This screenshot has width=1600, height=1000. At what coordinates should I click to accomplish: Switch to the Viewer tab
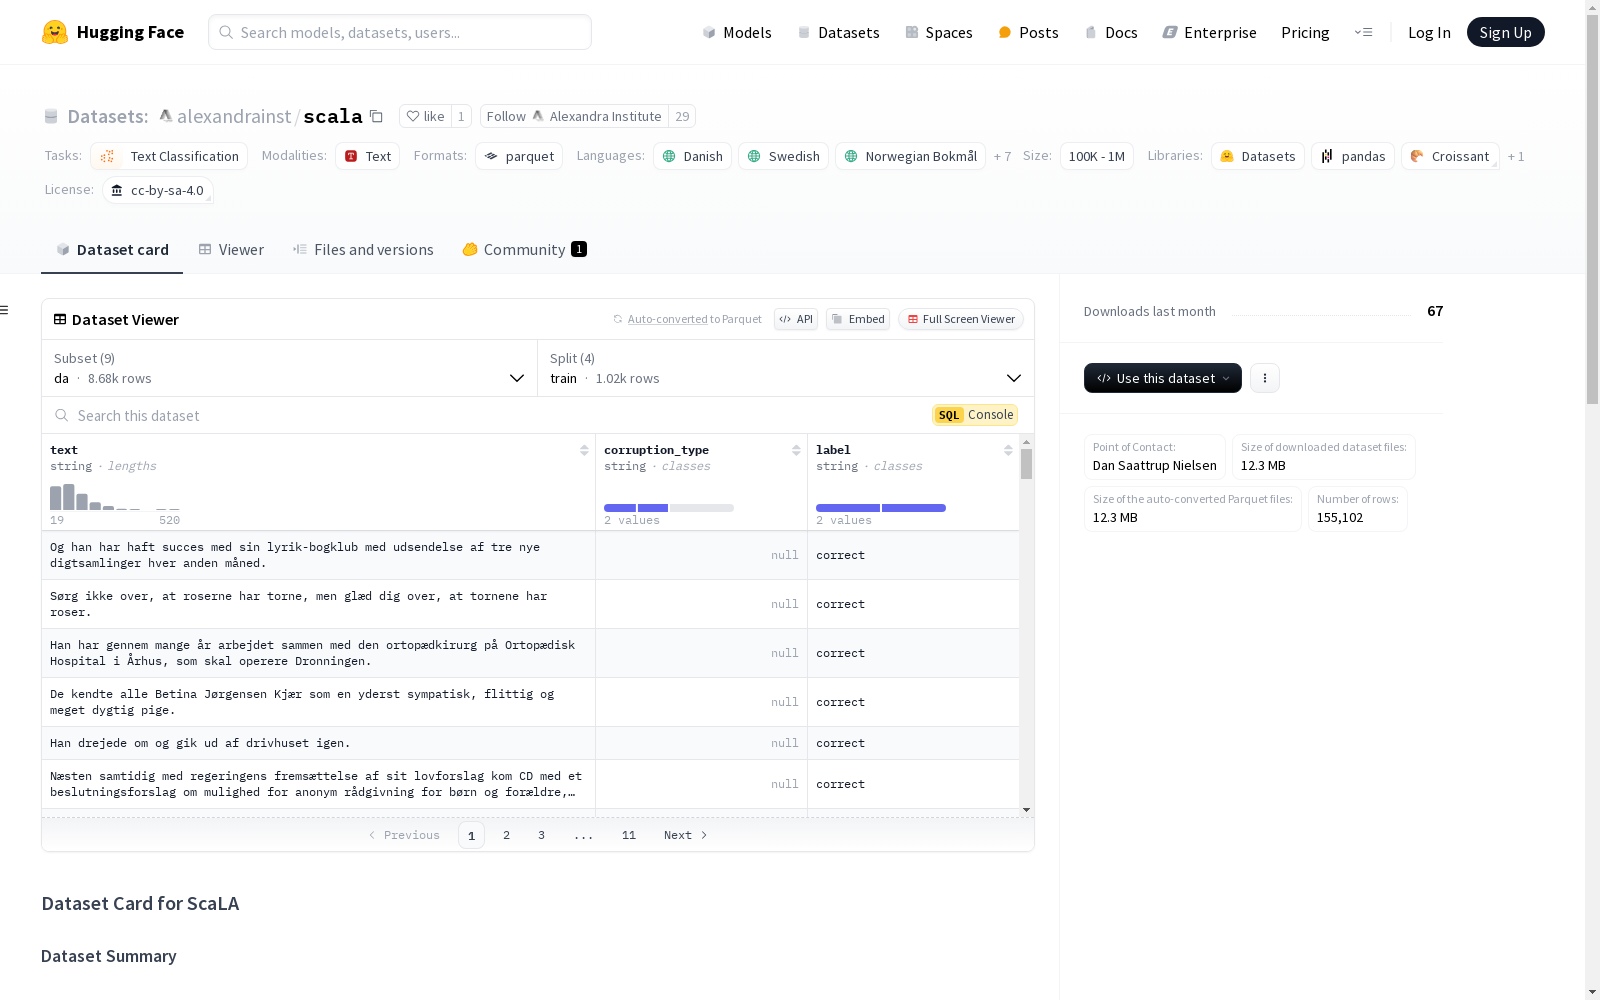pyautogui.click(x=231, y=250)
